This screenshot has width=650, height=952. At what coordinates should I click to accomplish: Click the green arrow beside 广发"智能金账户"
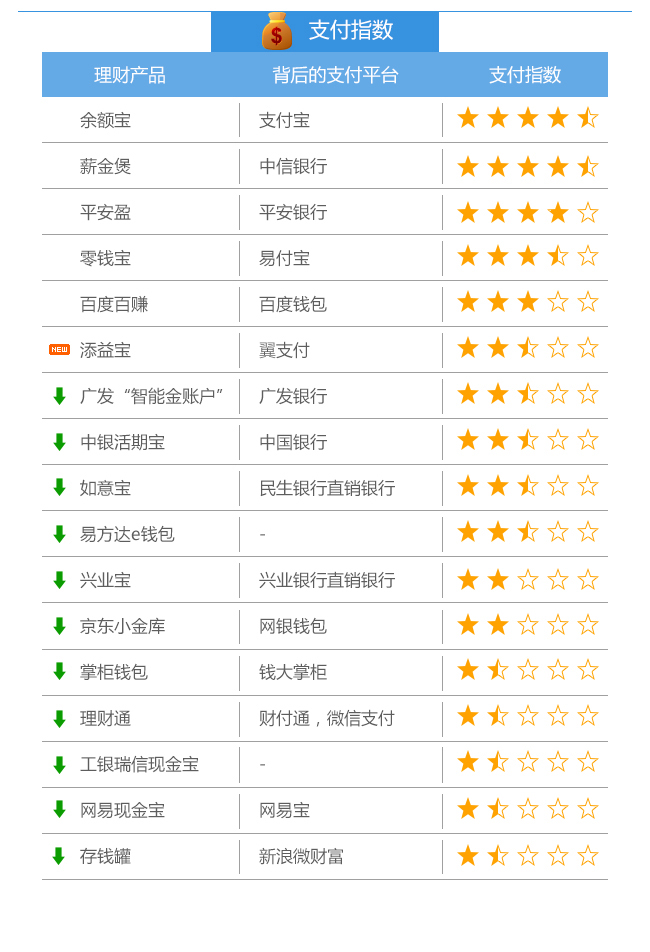tap(59, 396)
